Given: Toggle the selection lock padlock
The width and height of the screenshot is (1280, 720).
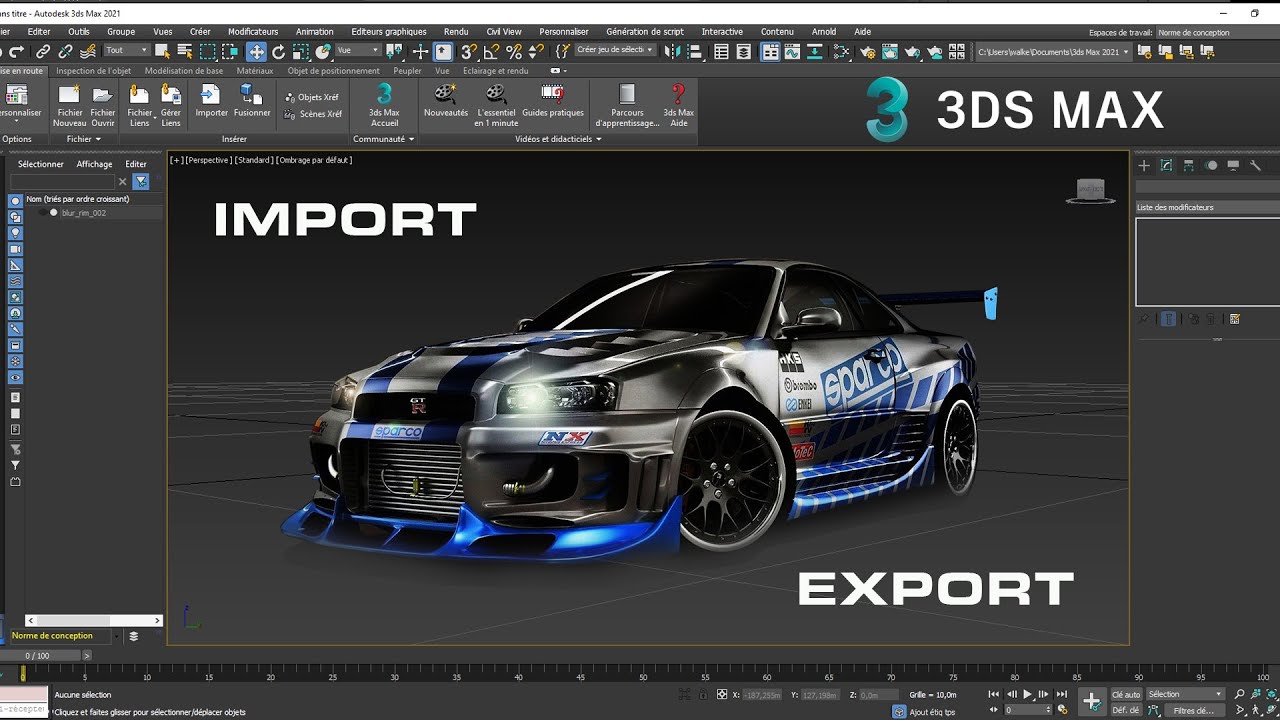Looking at the screenshot, I should tap(703, 694).
